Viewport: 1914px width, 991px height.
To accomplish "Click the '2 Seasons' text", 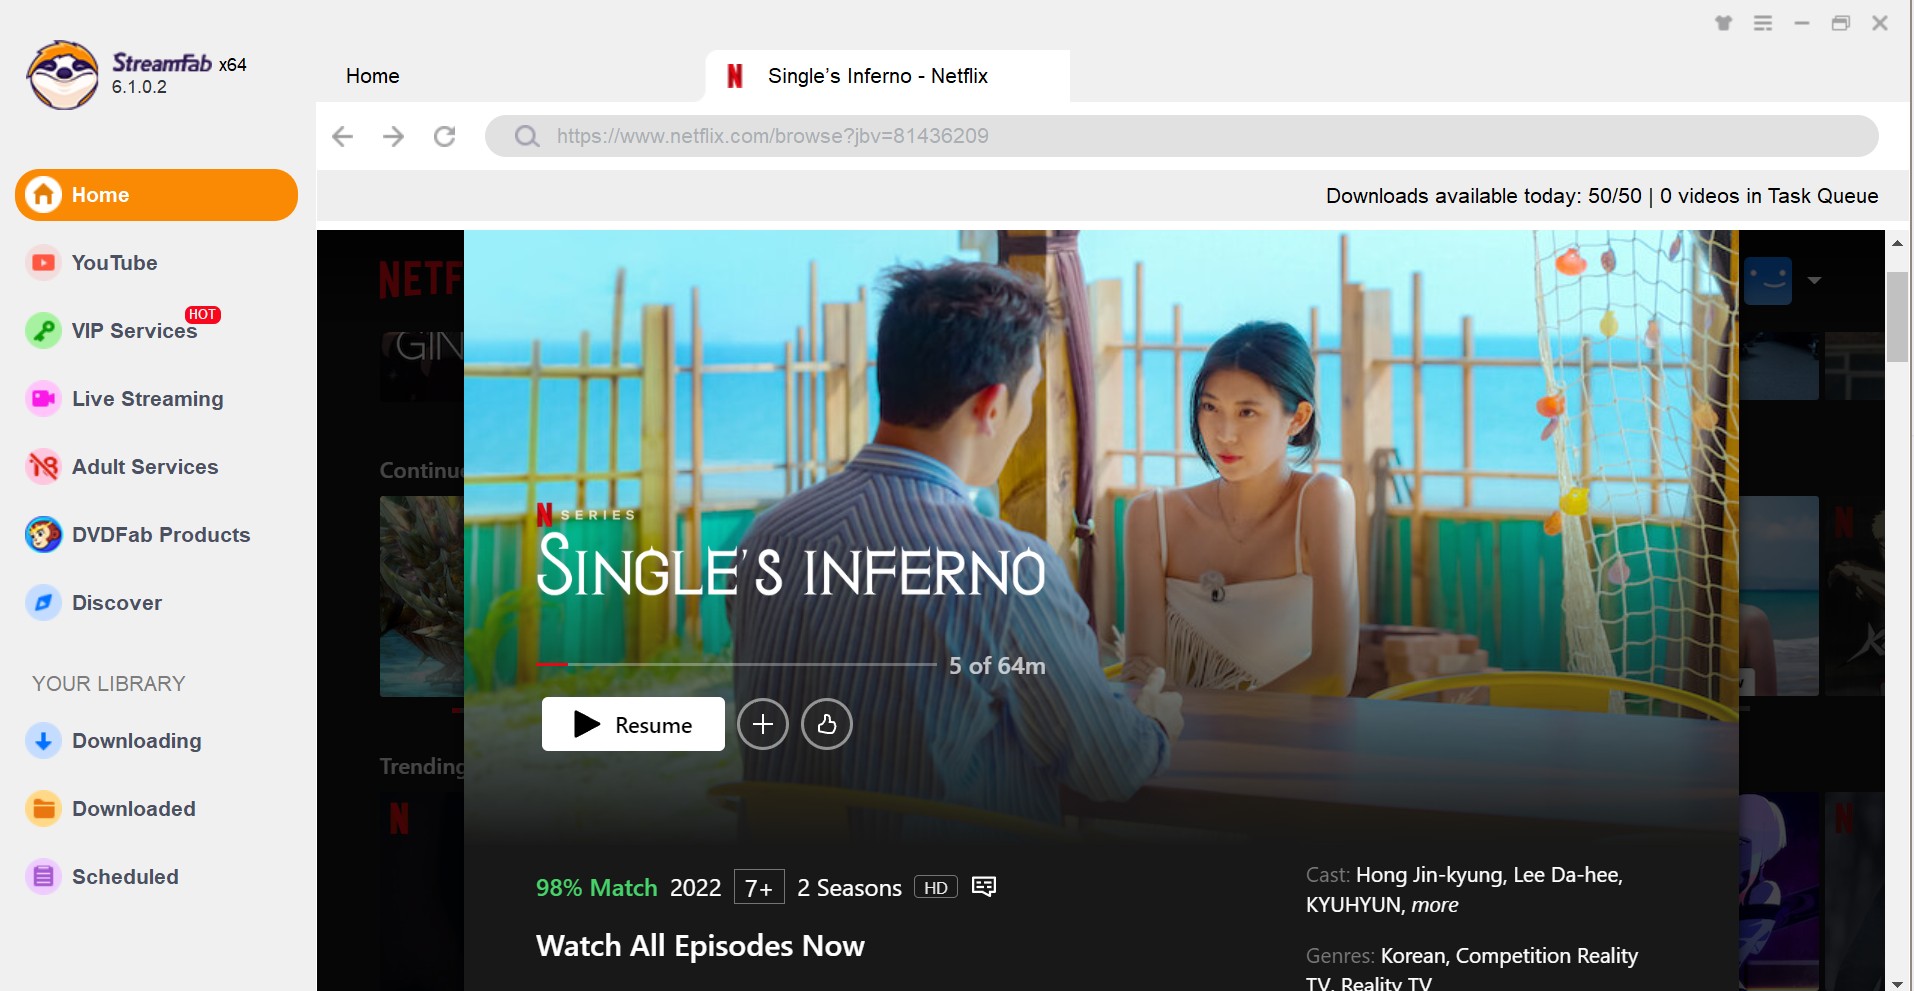I will (849, 888).
